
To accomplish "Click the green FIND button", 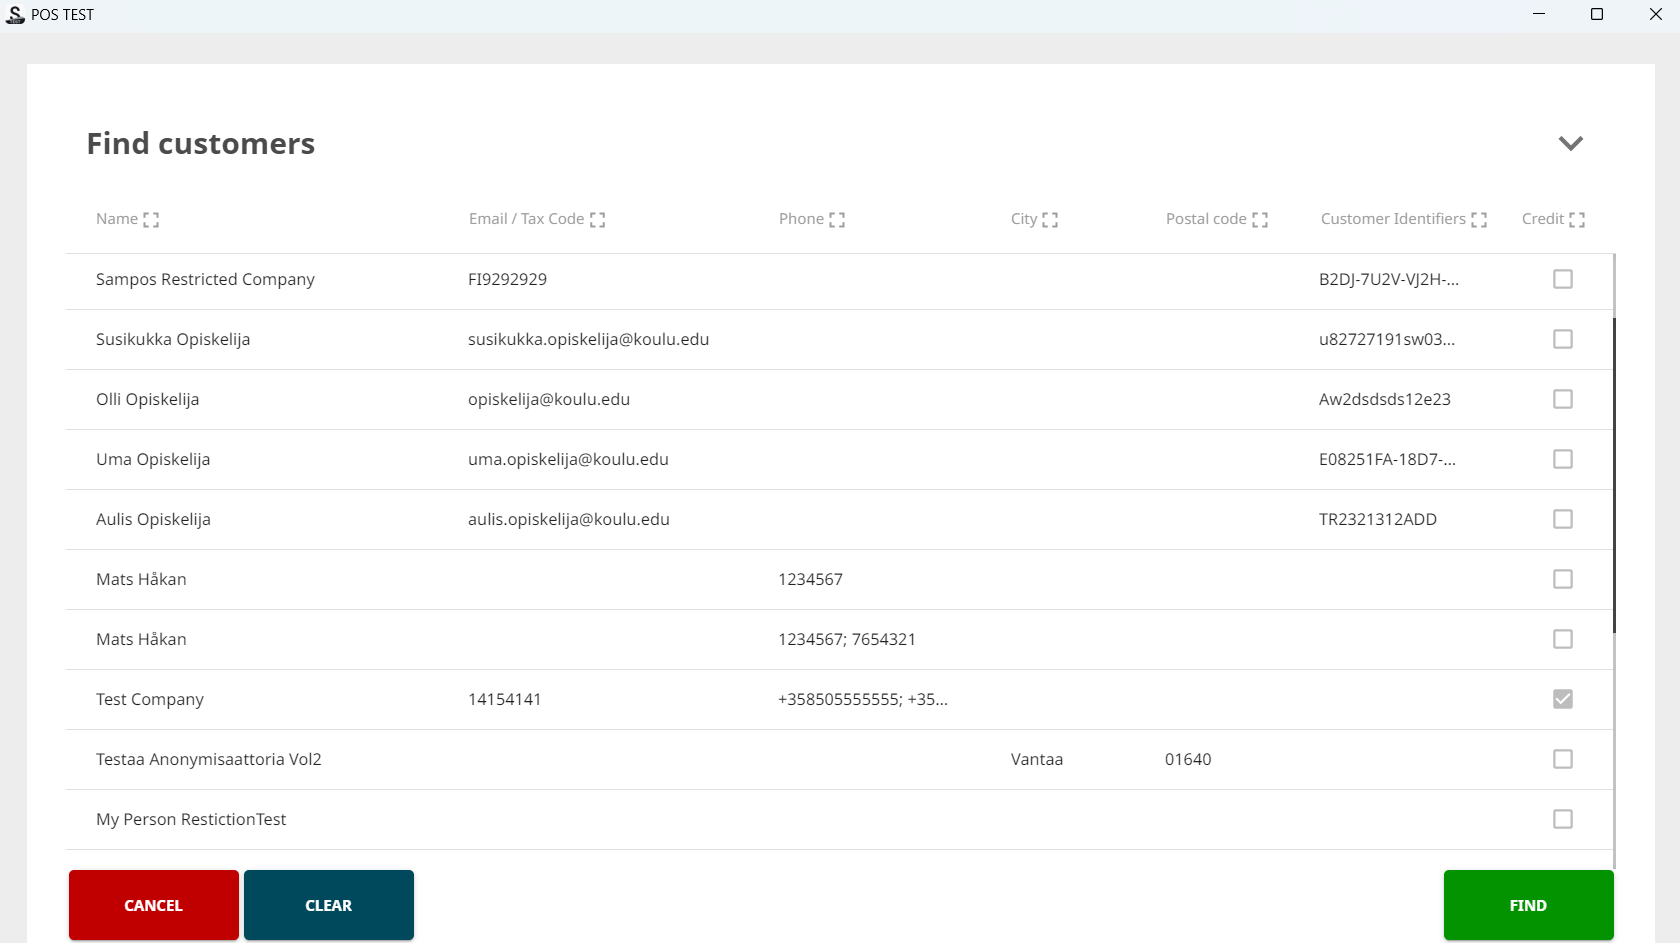I will click(1528, 905).
